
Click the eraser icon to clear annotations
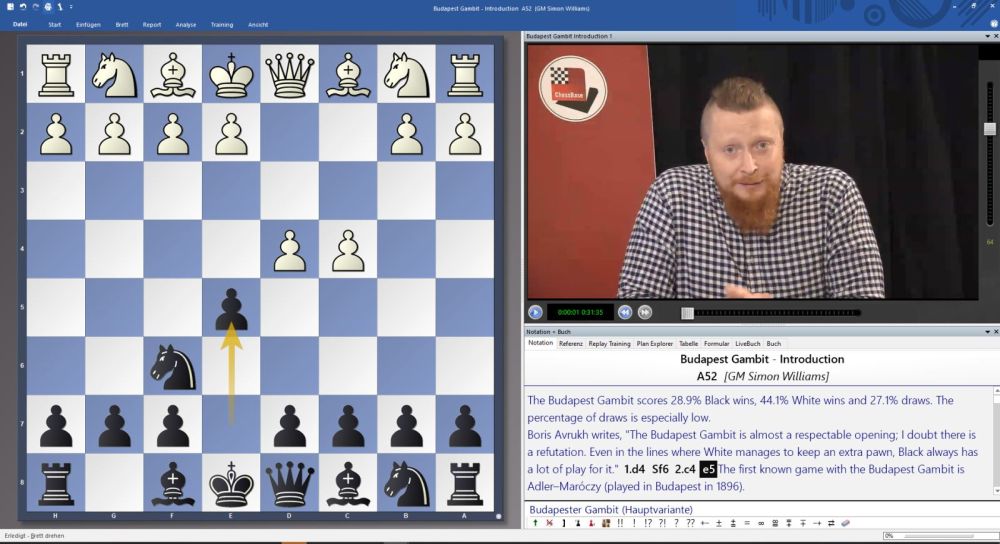tap(846, 523)
